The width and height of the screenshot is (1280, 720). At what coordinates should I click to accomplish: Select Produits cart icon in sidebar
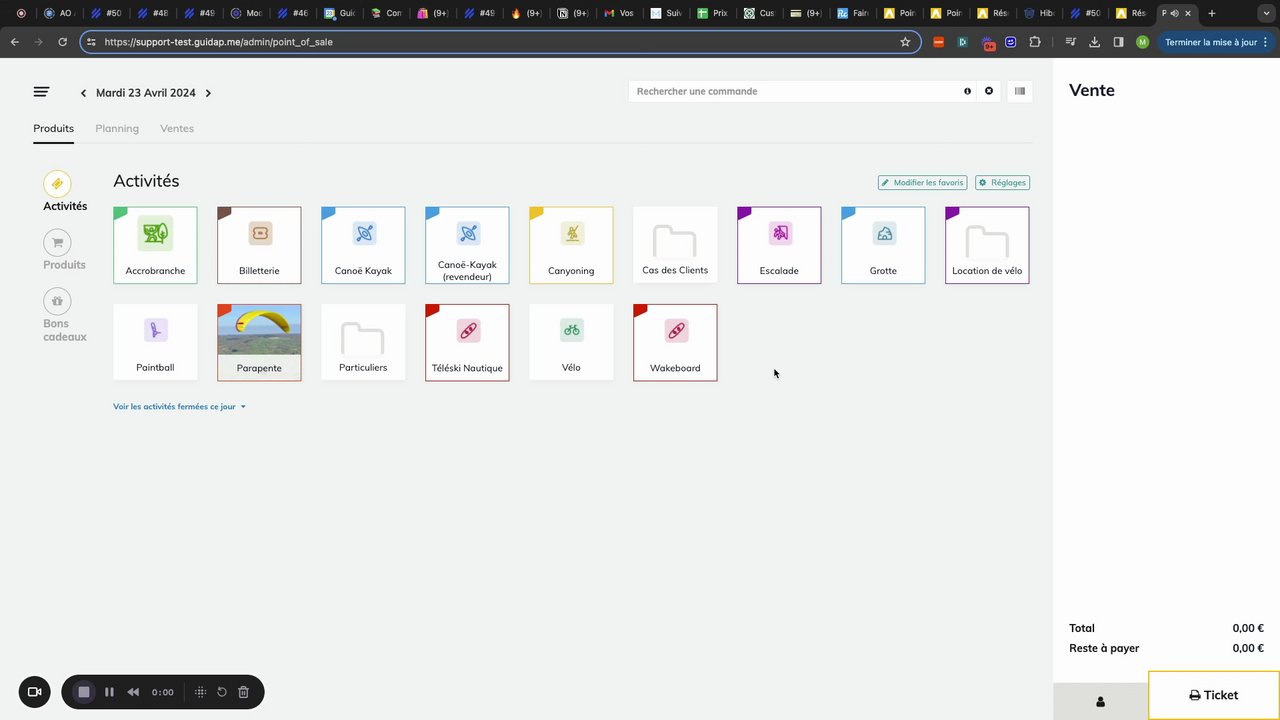(57, 242)
